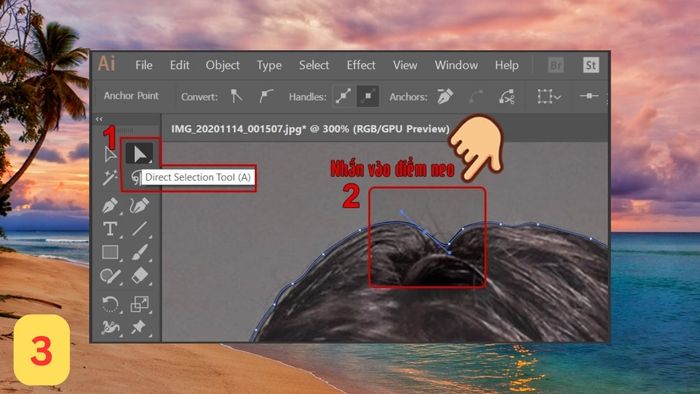Select the Type tool
This screenshot has height=394, width=700.
(x=110, y=229)
